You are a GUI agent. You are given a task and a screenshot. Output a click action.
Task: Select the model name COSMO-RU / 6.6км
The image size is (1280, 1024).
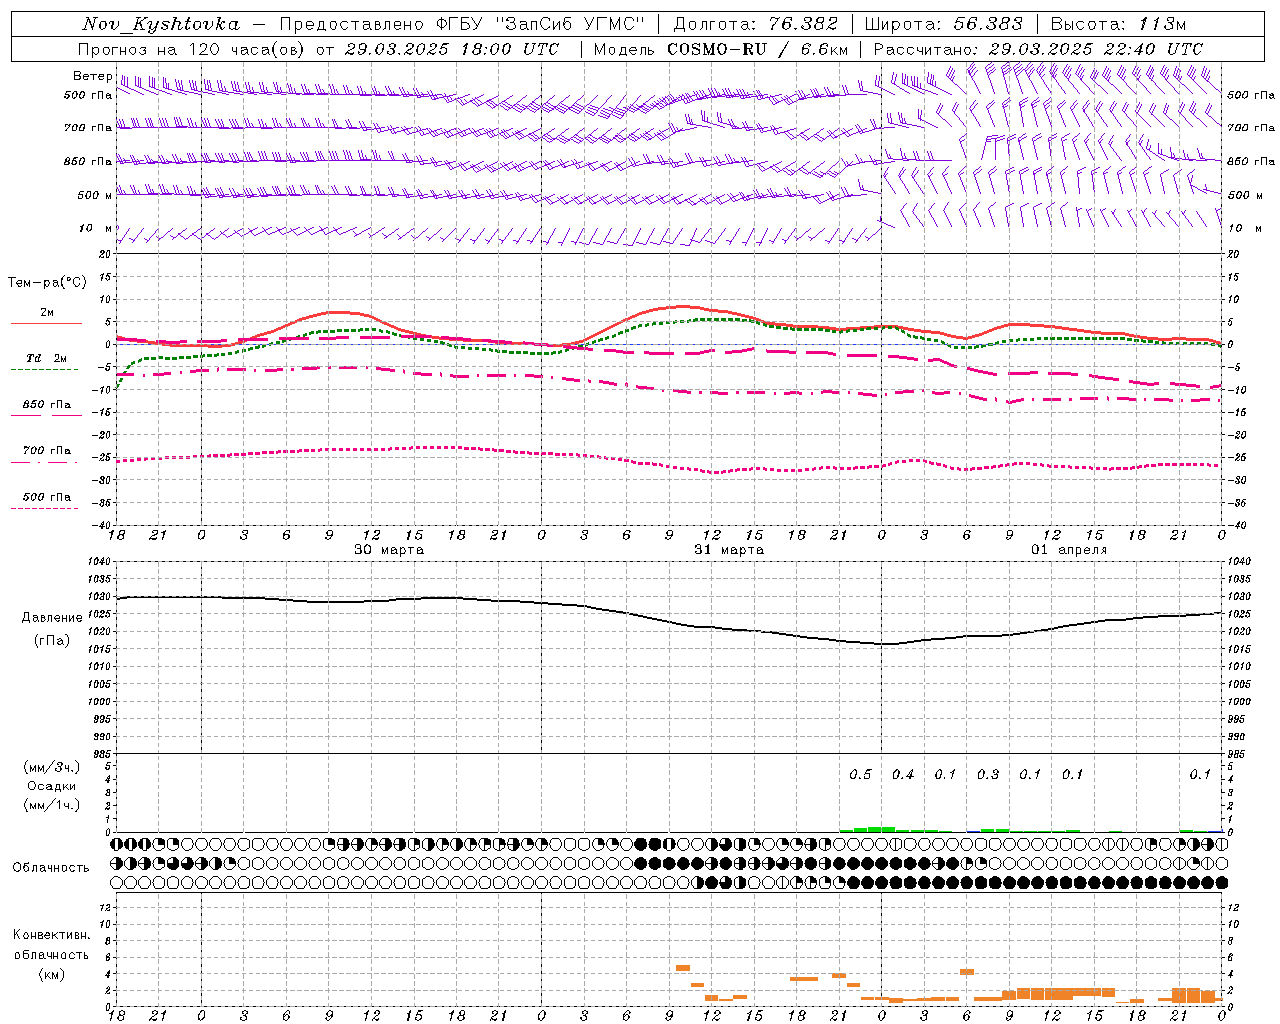[x=758, y=49]
